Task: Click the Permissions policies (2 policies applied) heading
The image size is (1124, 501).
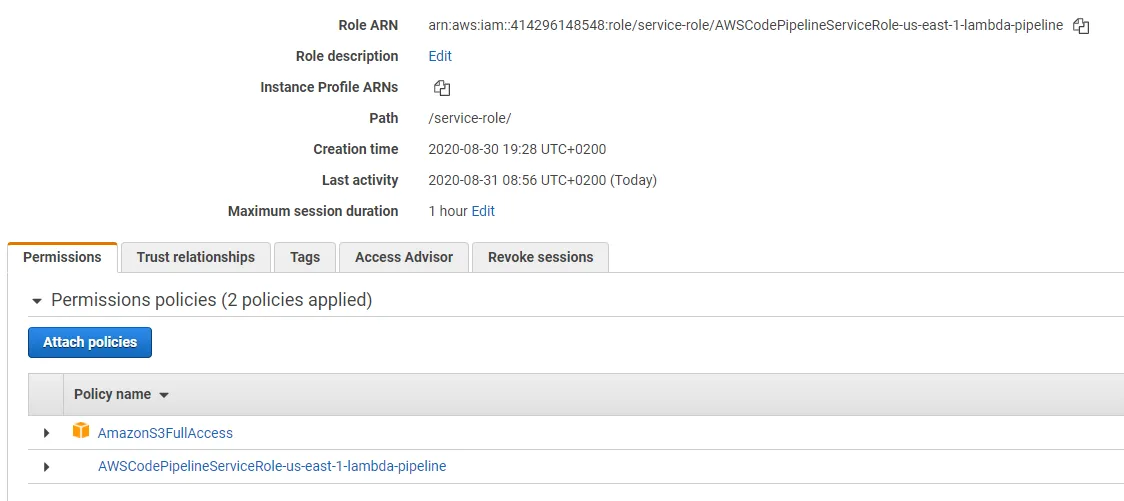Action: click(211, 300)
